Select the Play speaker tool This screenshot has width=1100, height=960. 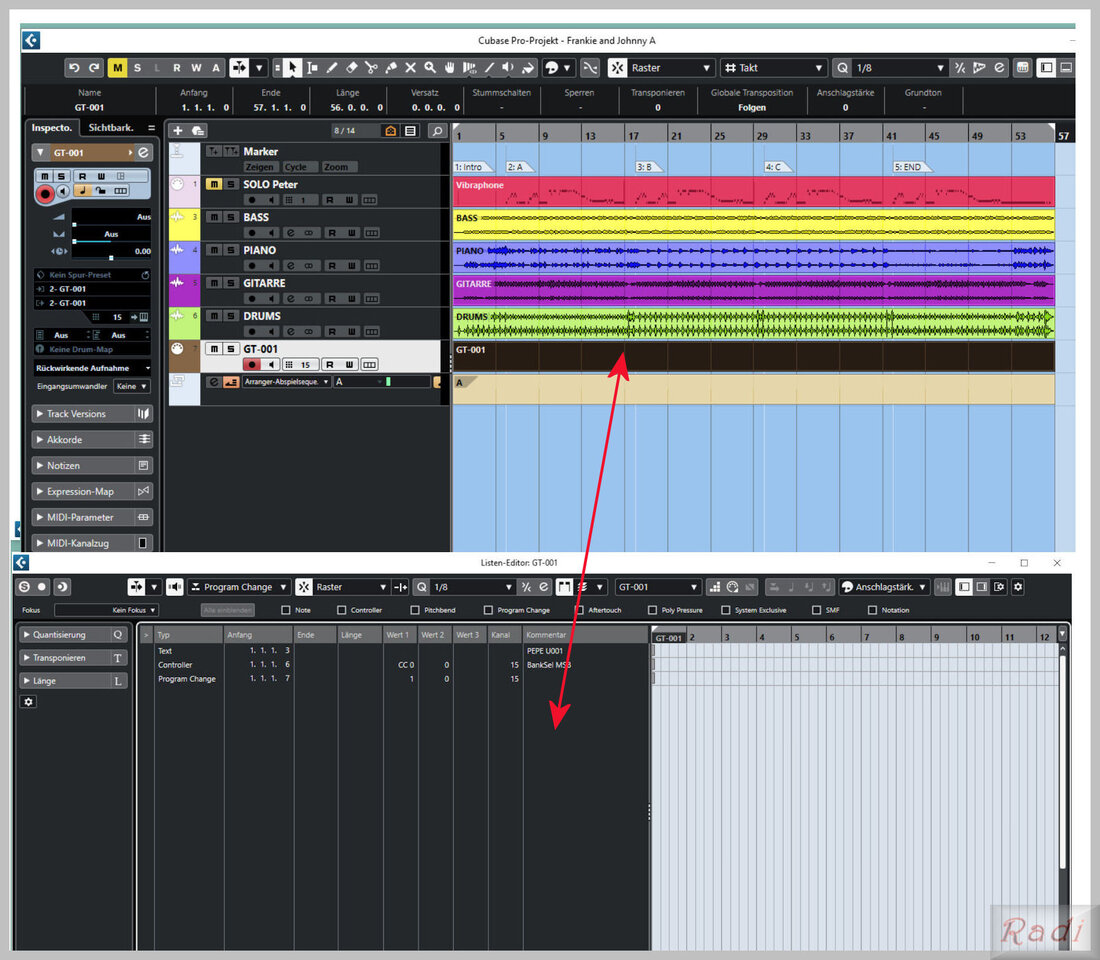coord(509,68)
